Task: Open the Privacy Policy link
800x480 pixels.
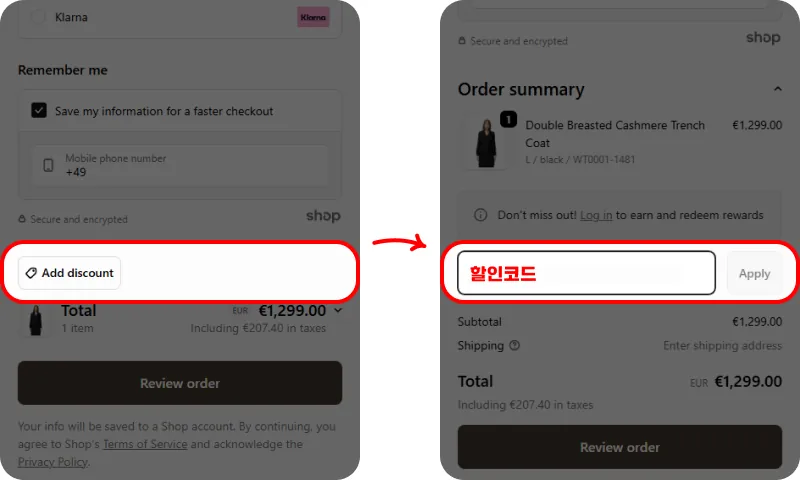Action: [52, 462]
